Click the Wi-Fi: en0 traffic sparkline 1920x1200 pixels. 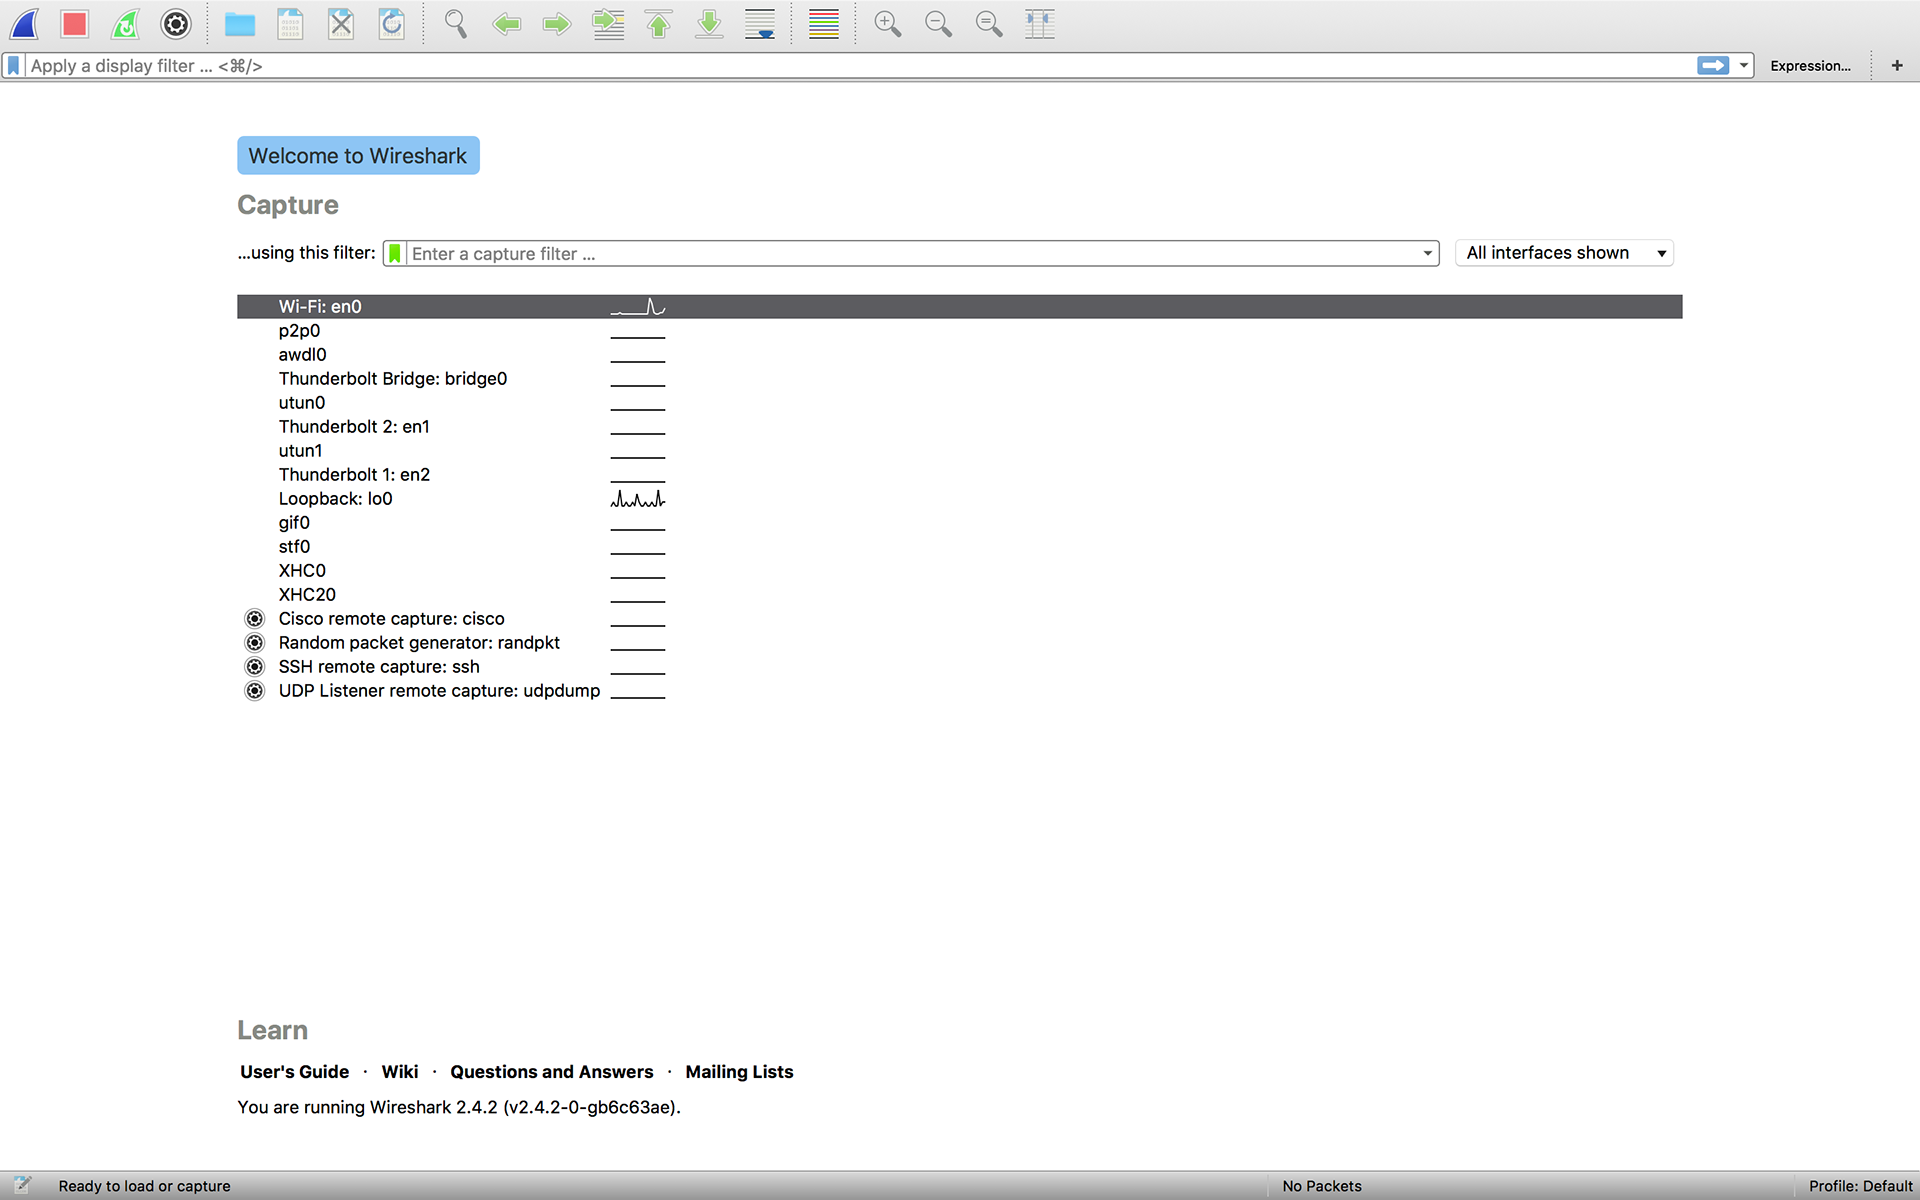638,306
